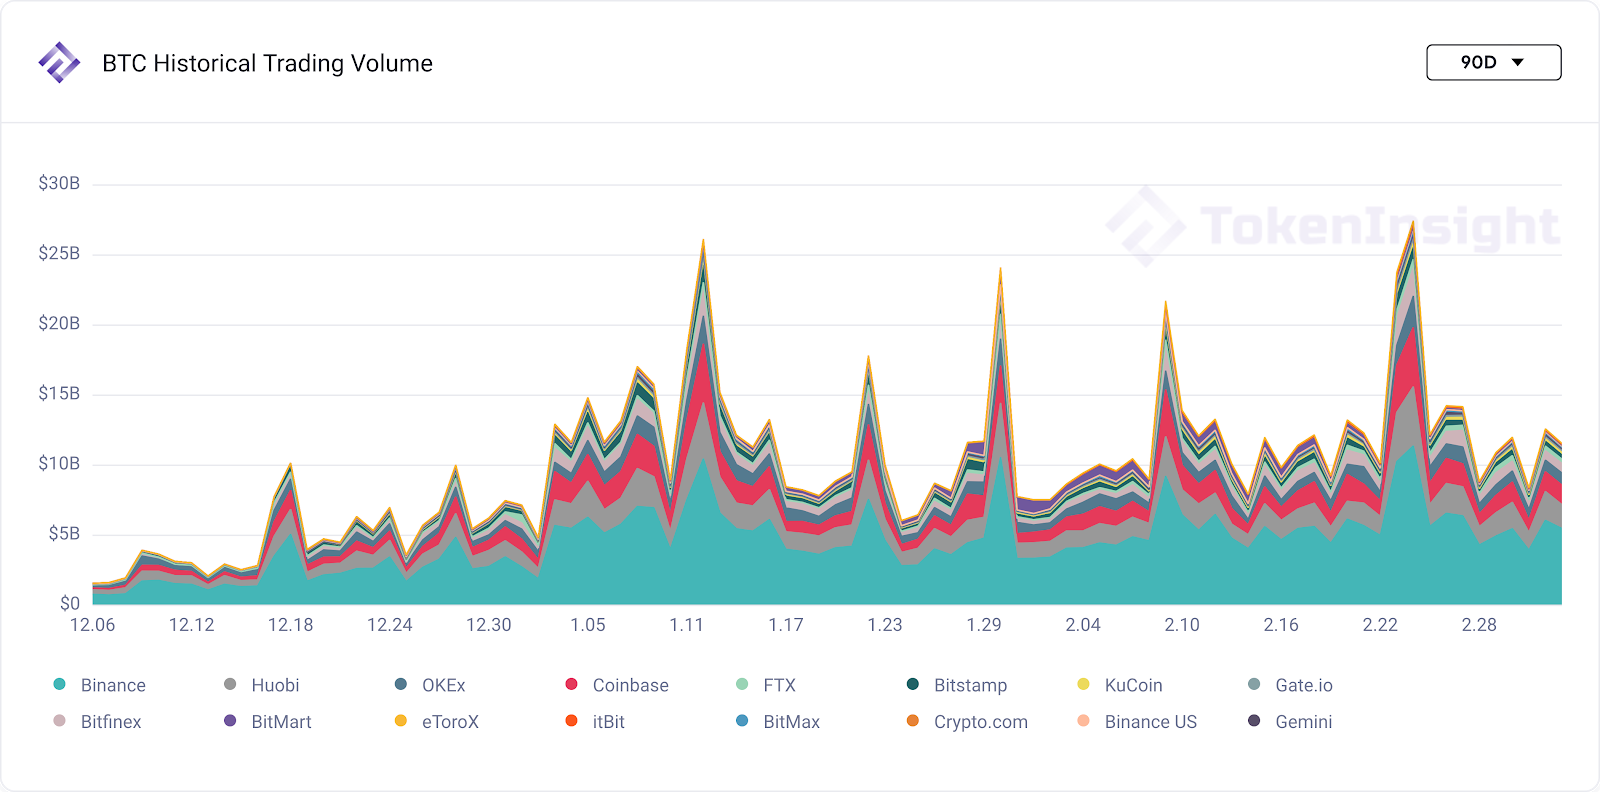
Task: Toggle Huobi series in the legend
Action: tap(261, 685)
